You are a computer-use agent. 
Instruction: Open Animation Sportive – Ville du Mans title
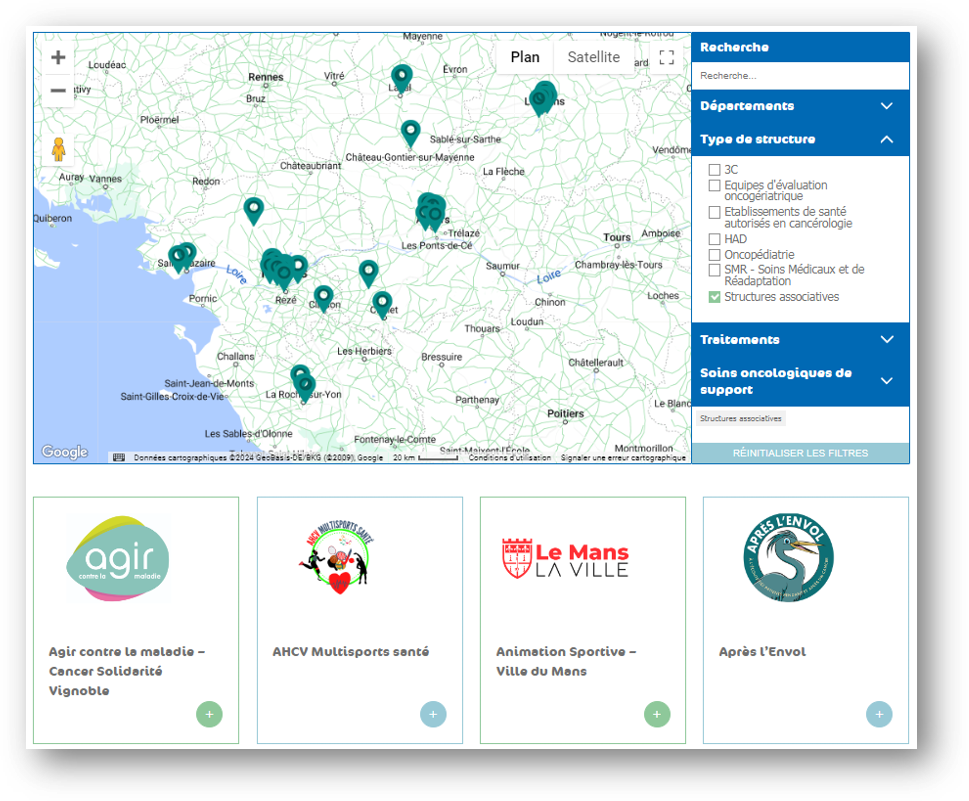[565, 661]
